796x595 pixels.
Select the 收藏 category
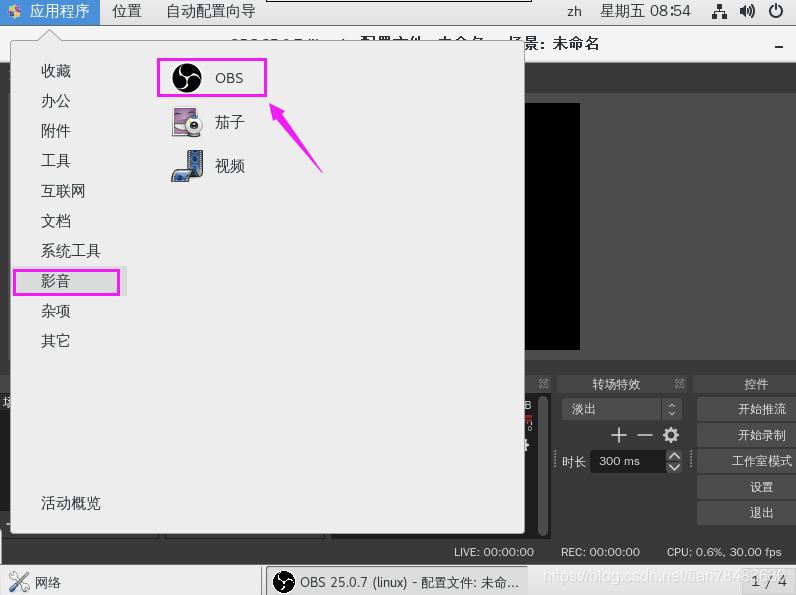tap(56, 71)
